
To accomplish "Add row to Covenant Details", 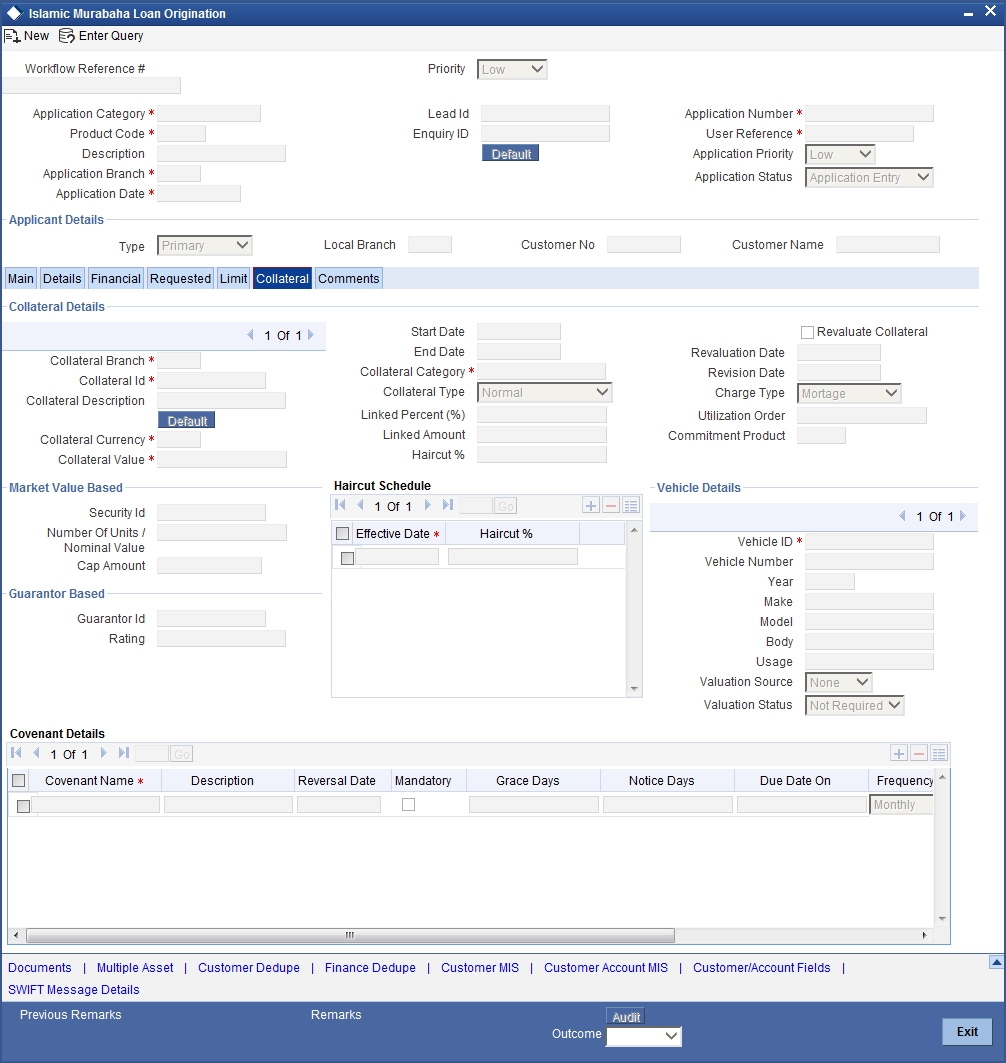I will click(899, 754).
